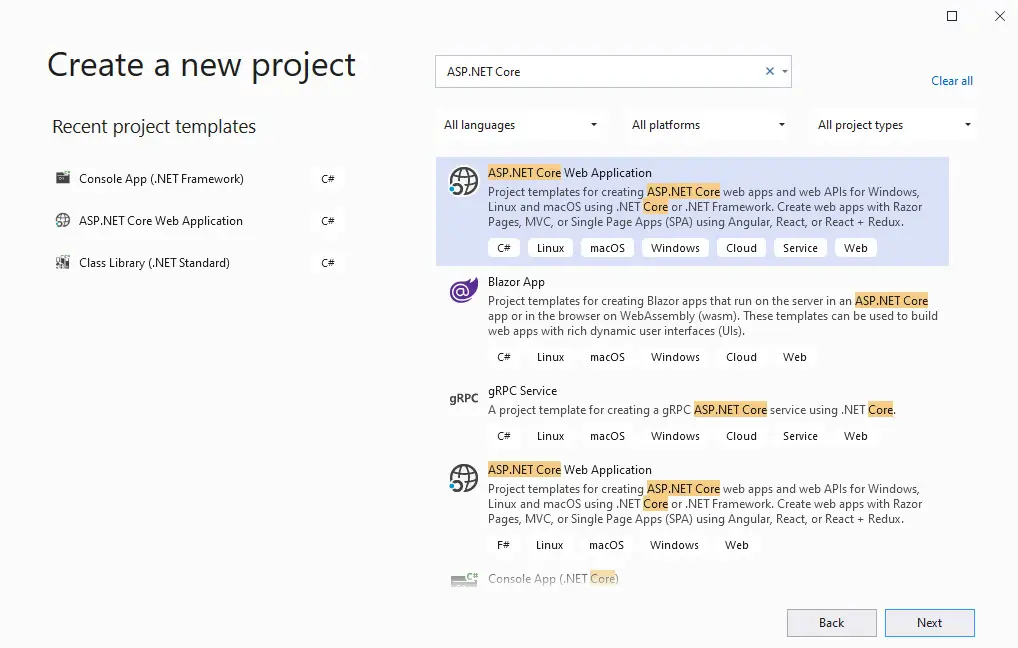Click the Service tag under gRPC Service
The width and height of the screenshot is (1018, 648).
pyautogui.click(x=801, y=436)
